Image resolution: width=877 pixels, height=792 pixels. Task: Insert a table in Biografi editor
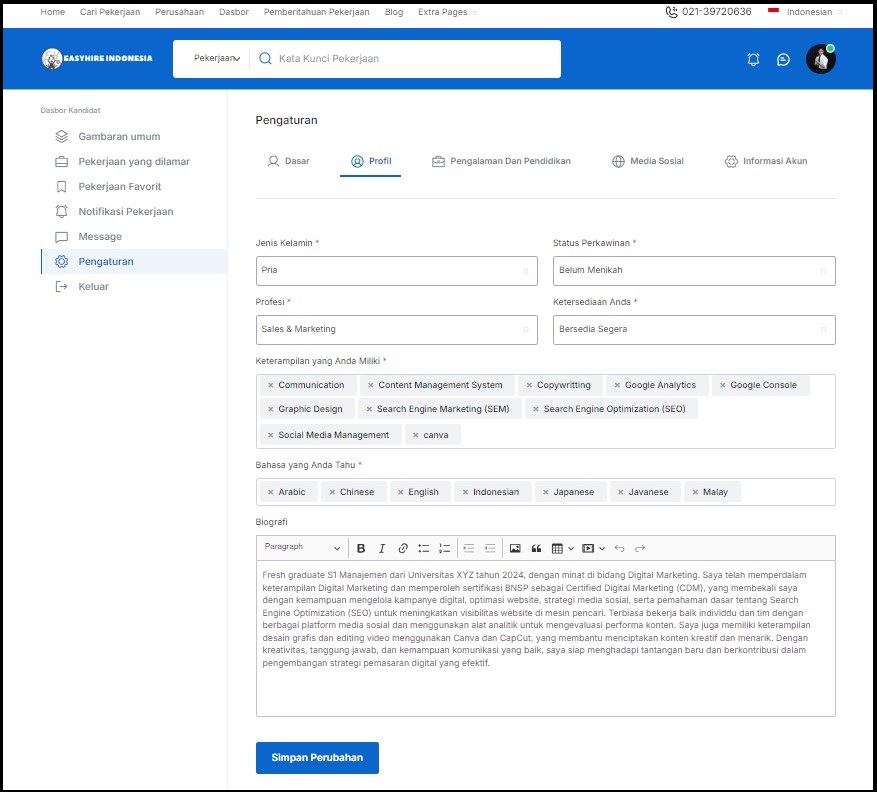pos(557,548)
